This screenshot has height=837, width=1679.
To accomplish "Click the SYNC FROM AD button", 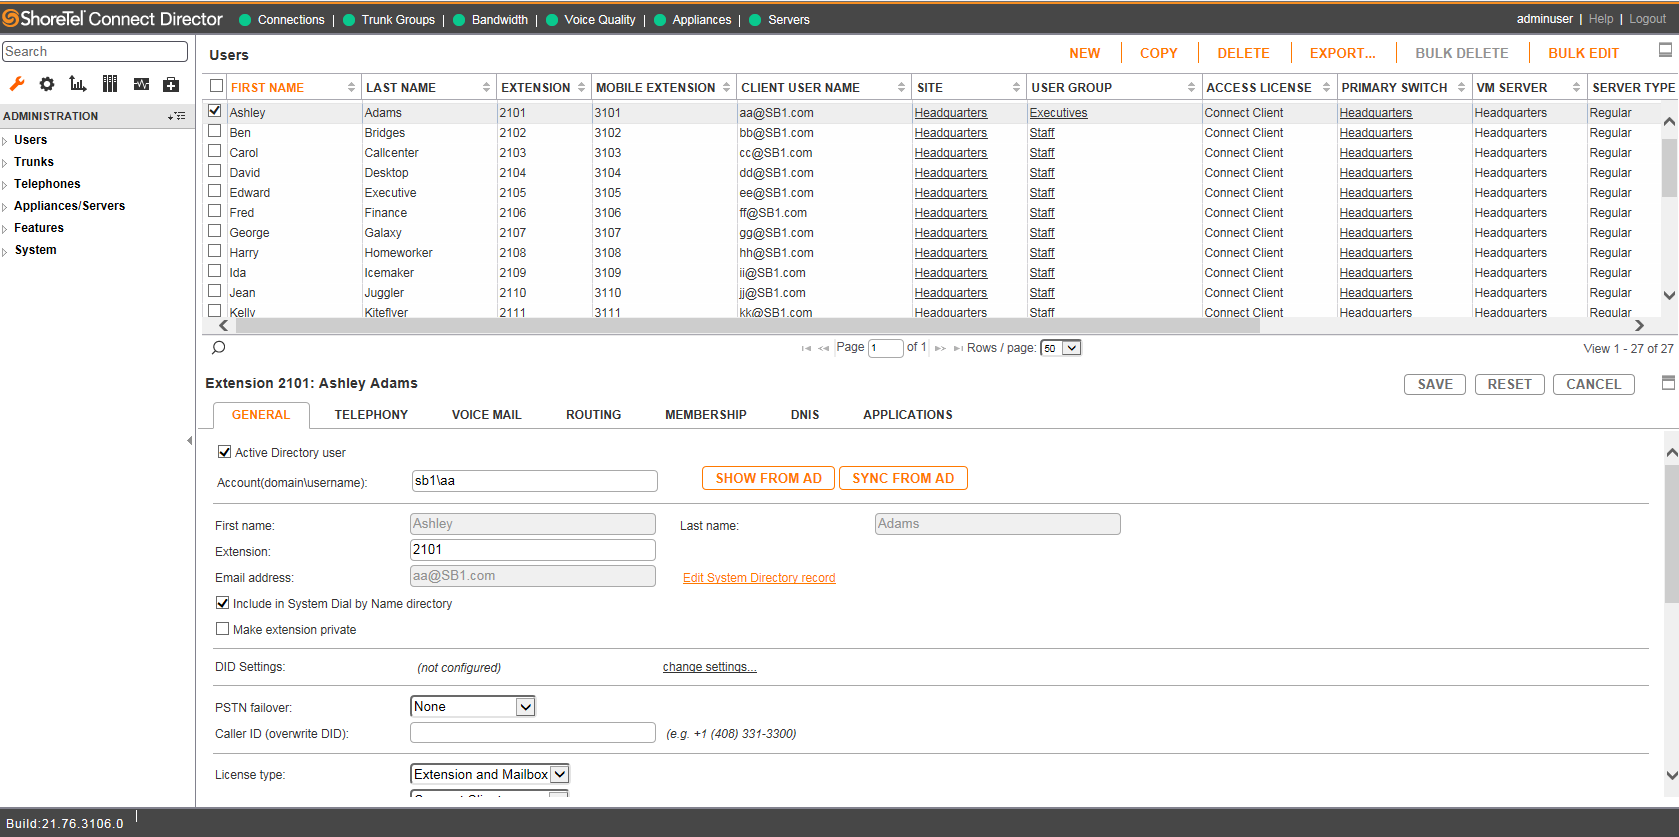I will [903, 478].
